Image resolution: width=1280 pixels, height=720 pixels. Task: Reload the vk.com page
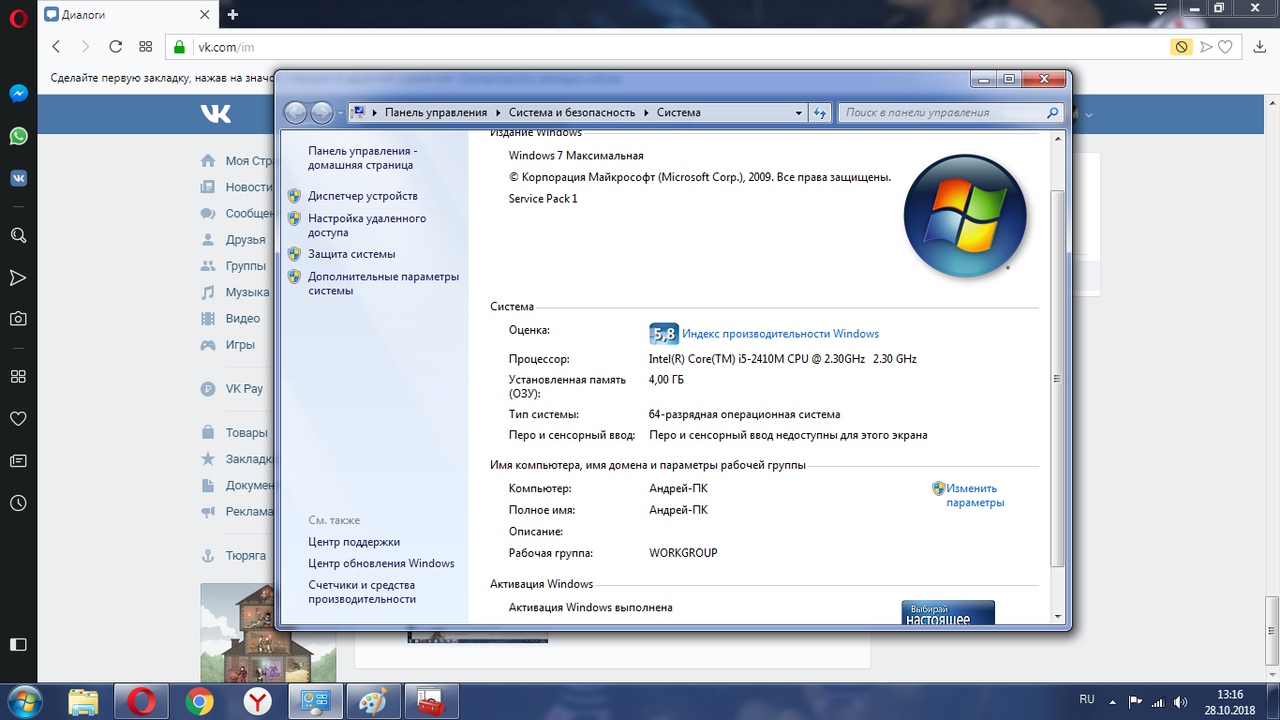115,46
